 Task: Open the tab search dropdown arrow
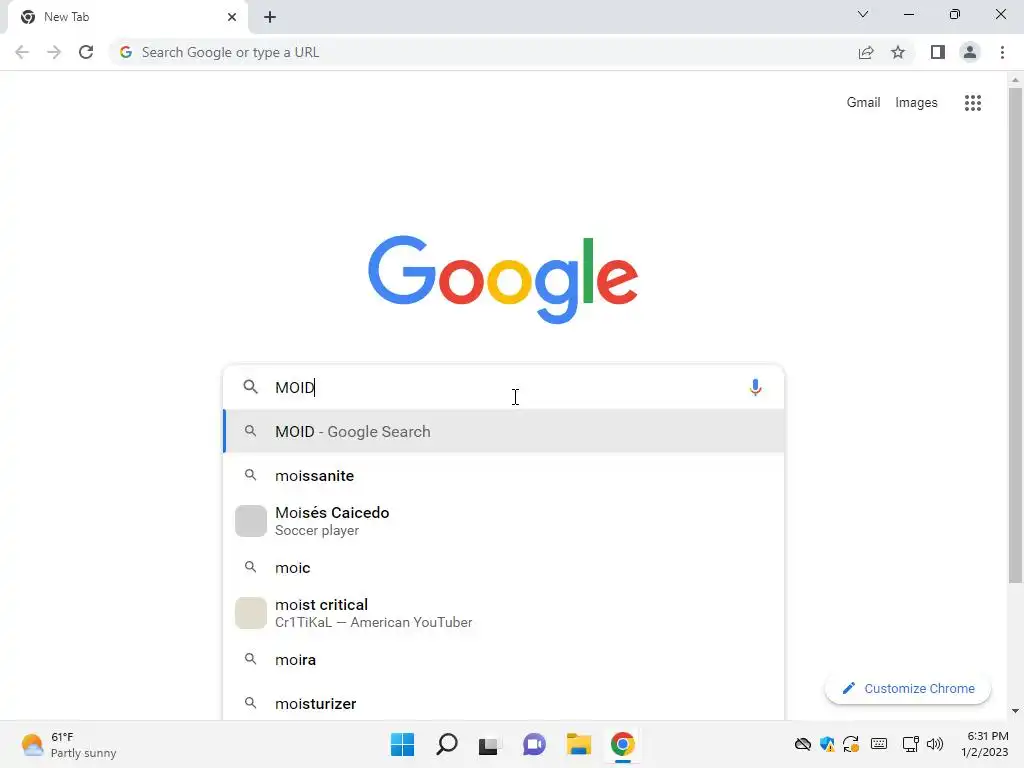[863, 14]
